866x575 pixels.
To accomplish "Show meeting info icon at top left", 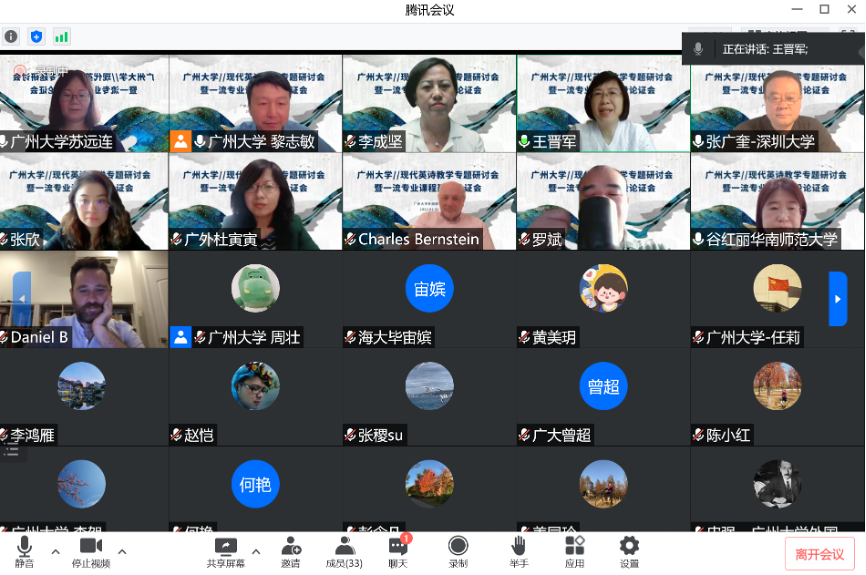I will (11, 36).
